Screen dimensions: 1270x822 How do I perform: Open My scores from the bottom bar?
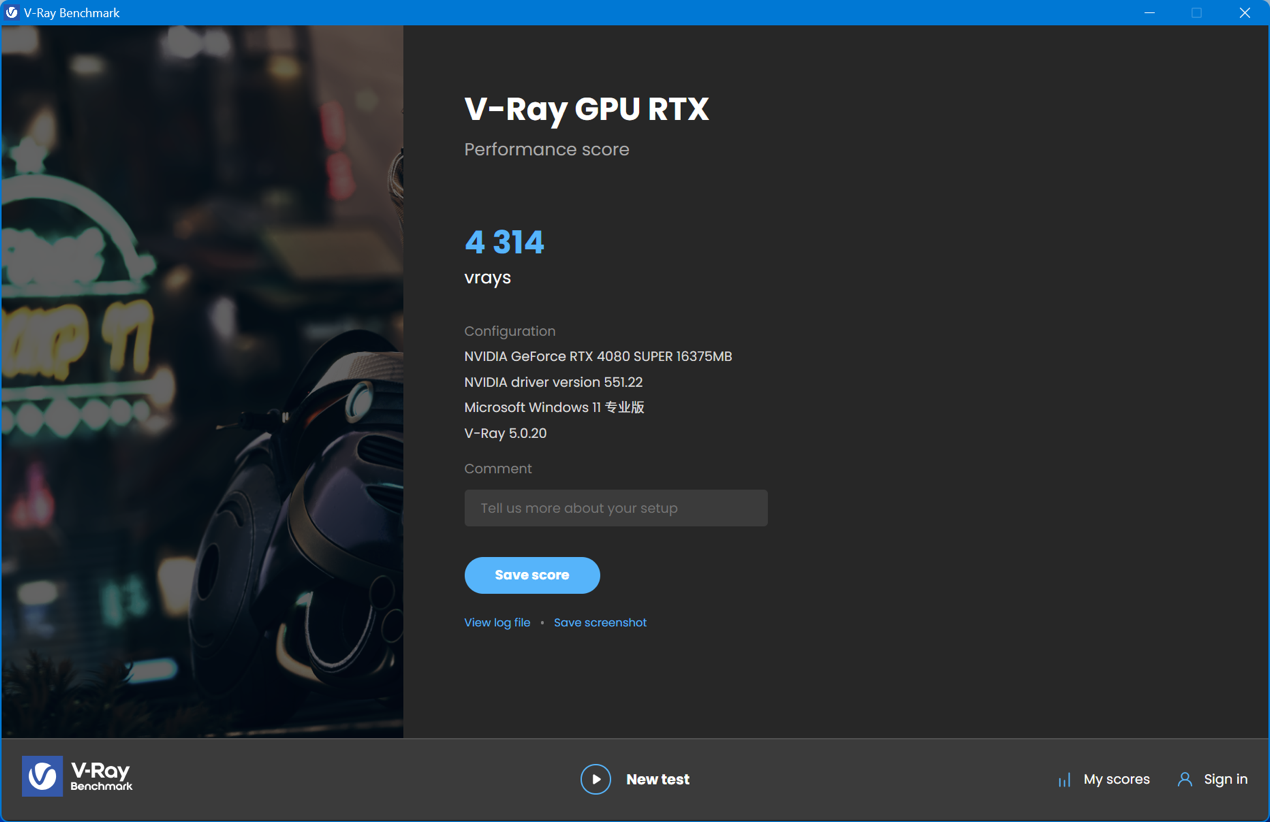click(x=1116, y=779)
